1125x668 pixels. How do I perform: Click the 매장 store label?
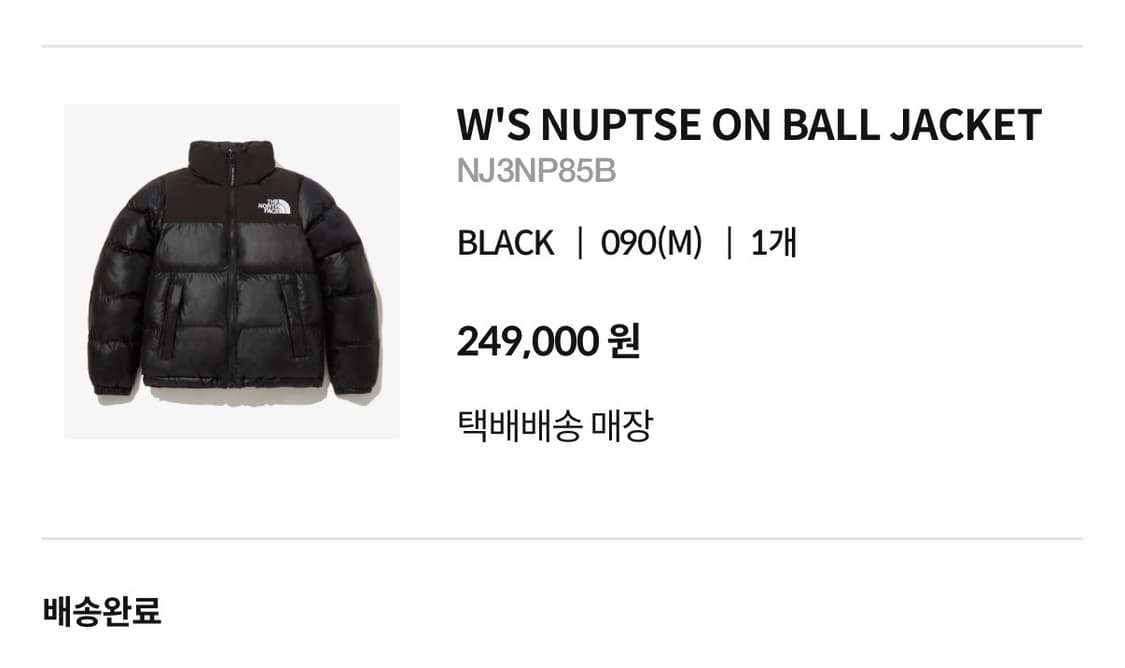click(x=622, y=426)
